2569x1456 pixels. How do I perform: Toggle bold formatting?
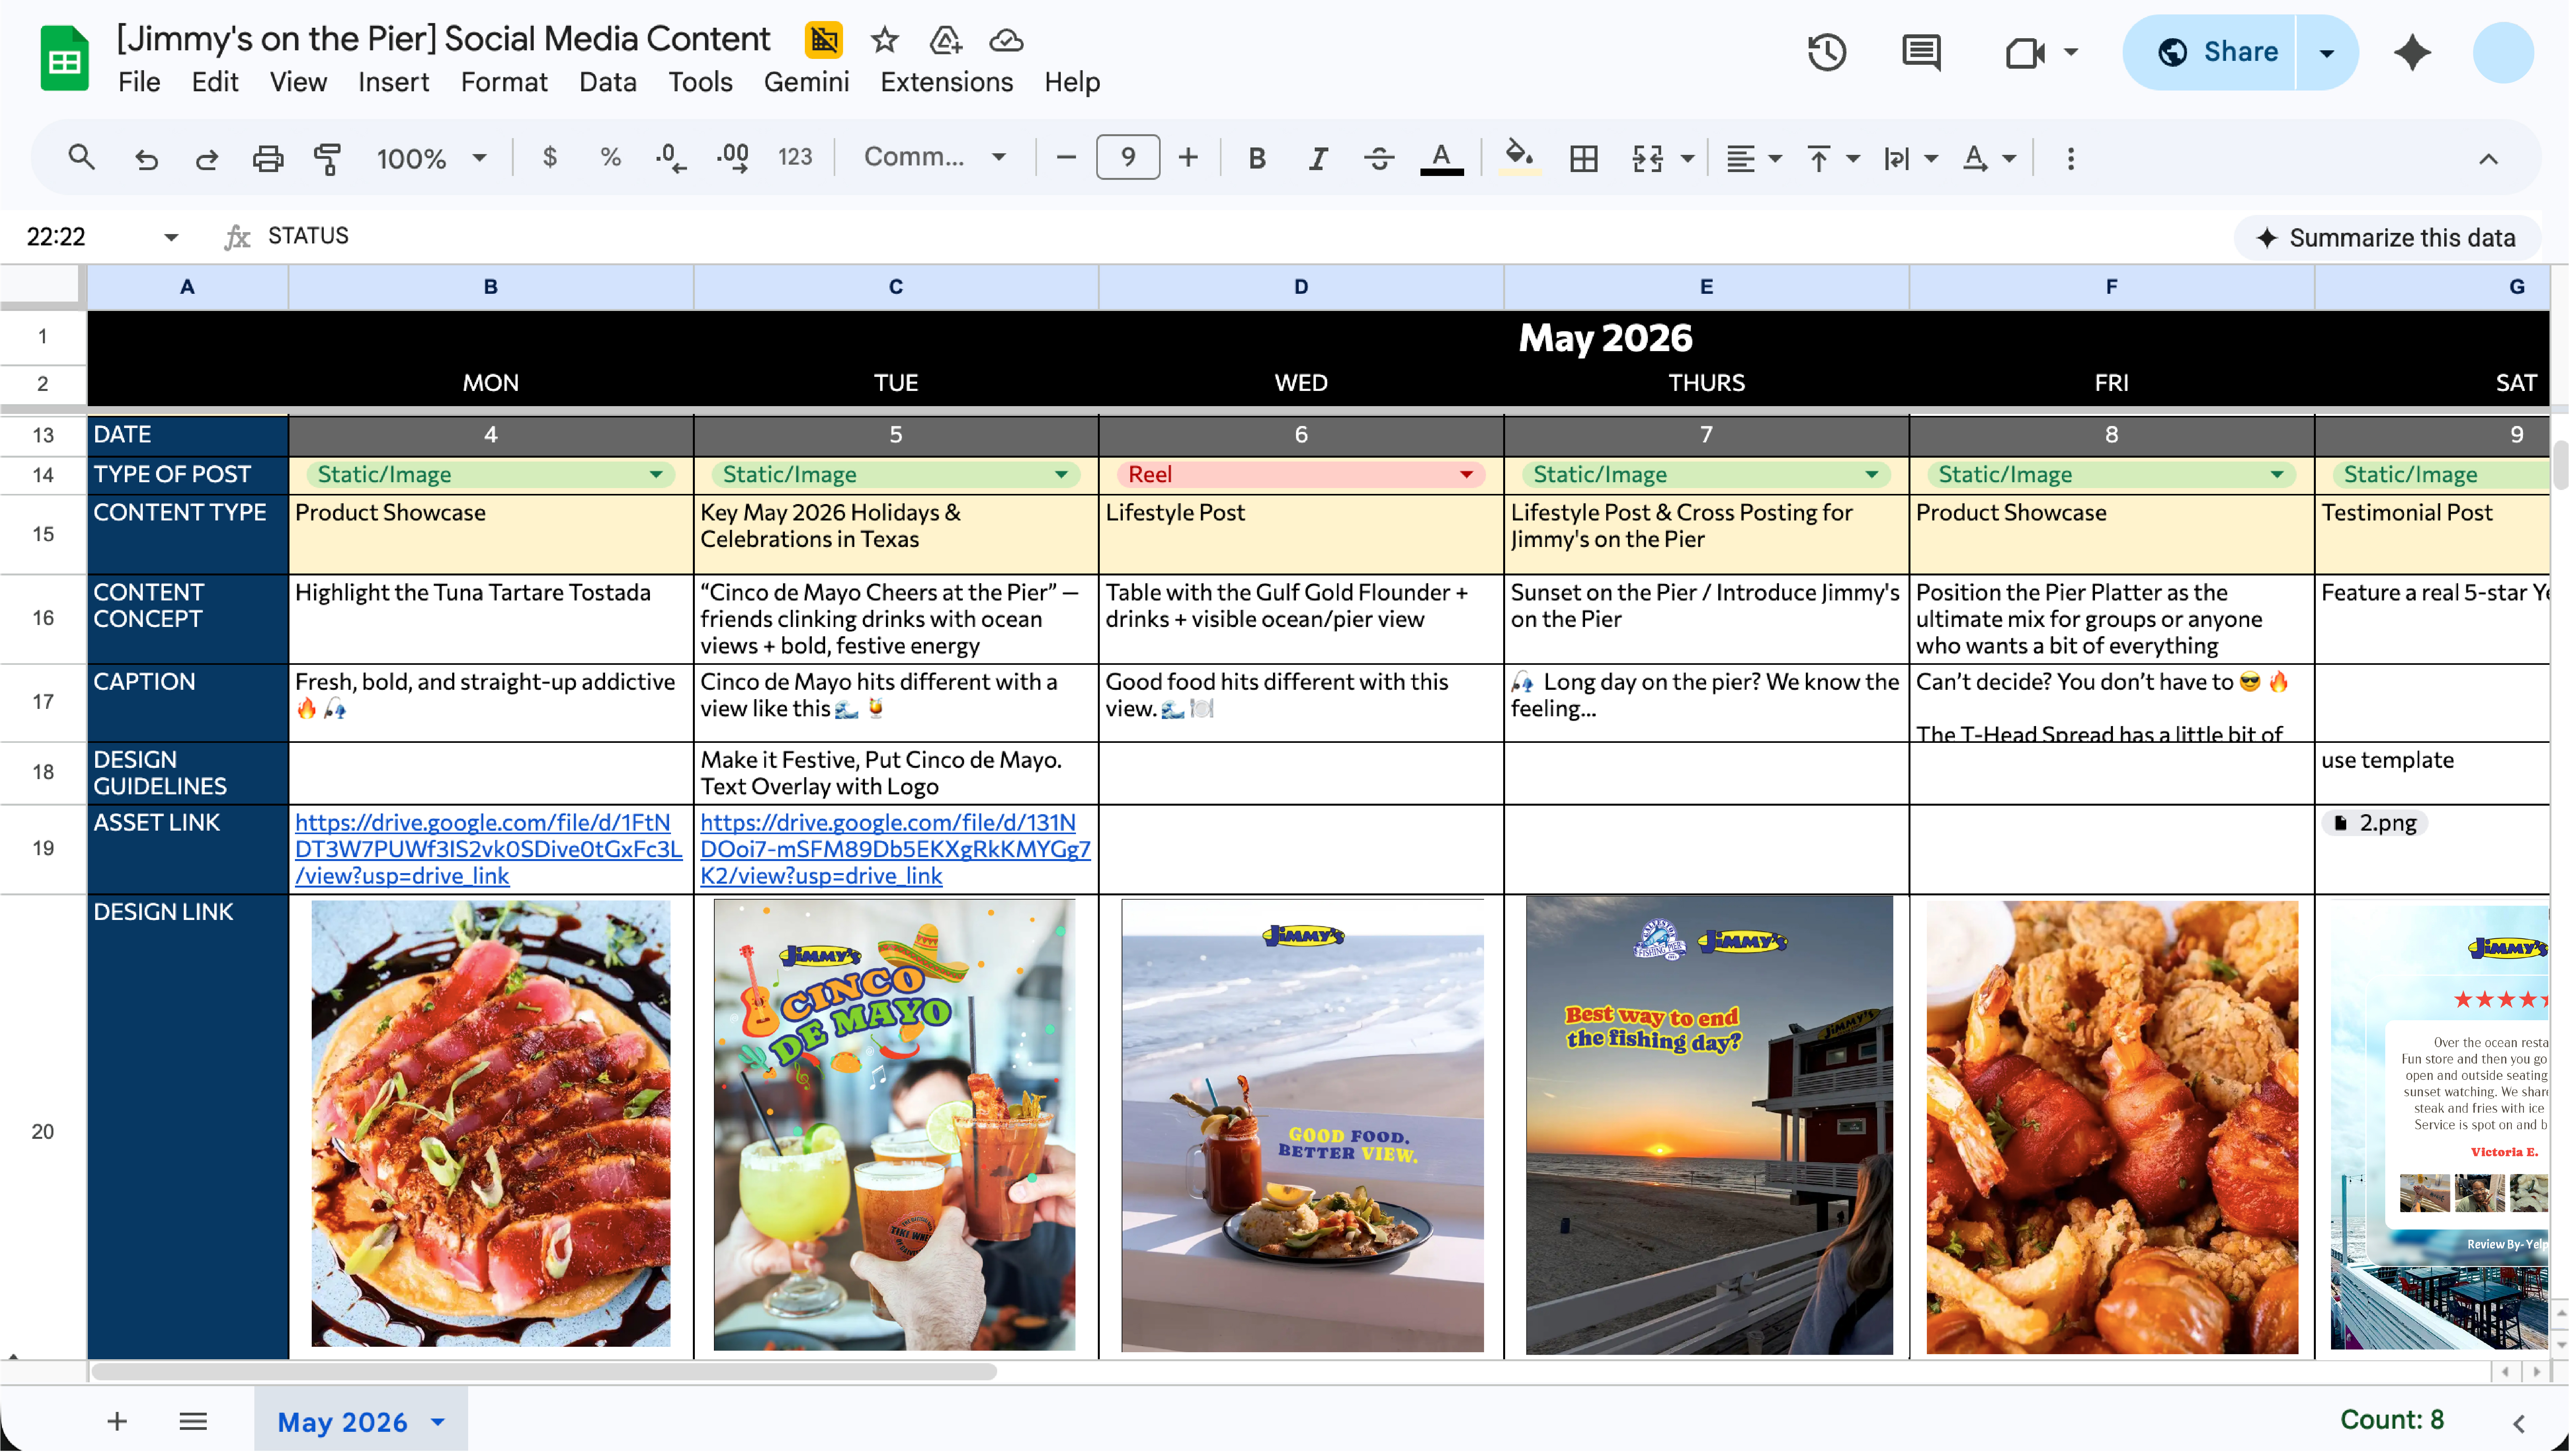1257,158
